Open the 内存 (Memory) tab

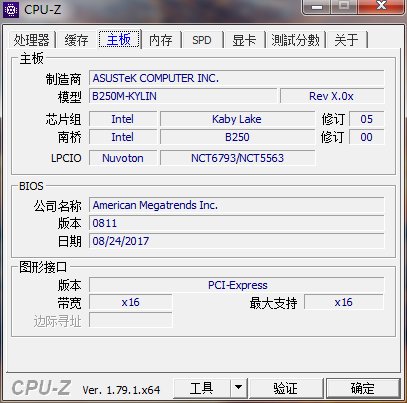point(161,40)
